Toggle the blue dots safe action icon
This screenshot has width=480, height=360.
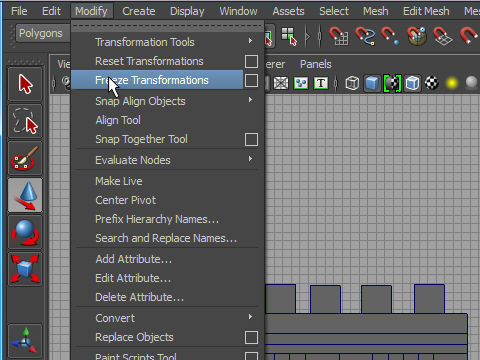click(x=301, y=83)
